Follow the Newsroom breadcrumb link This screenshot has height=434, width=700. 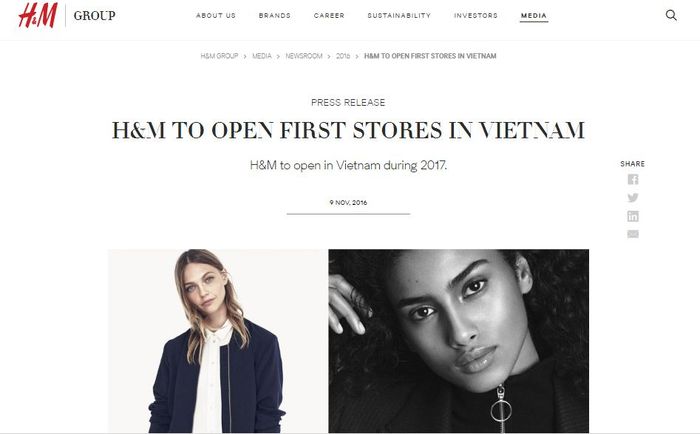304,56
